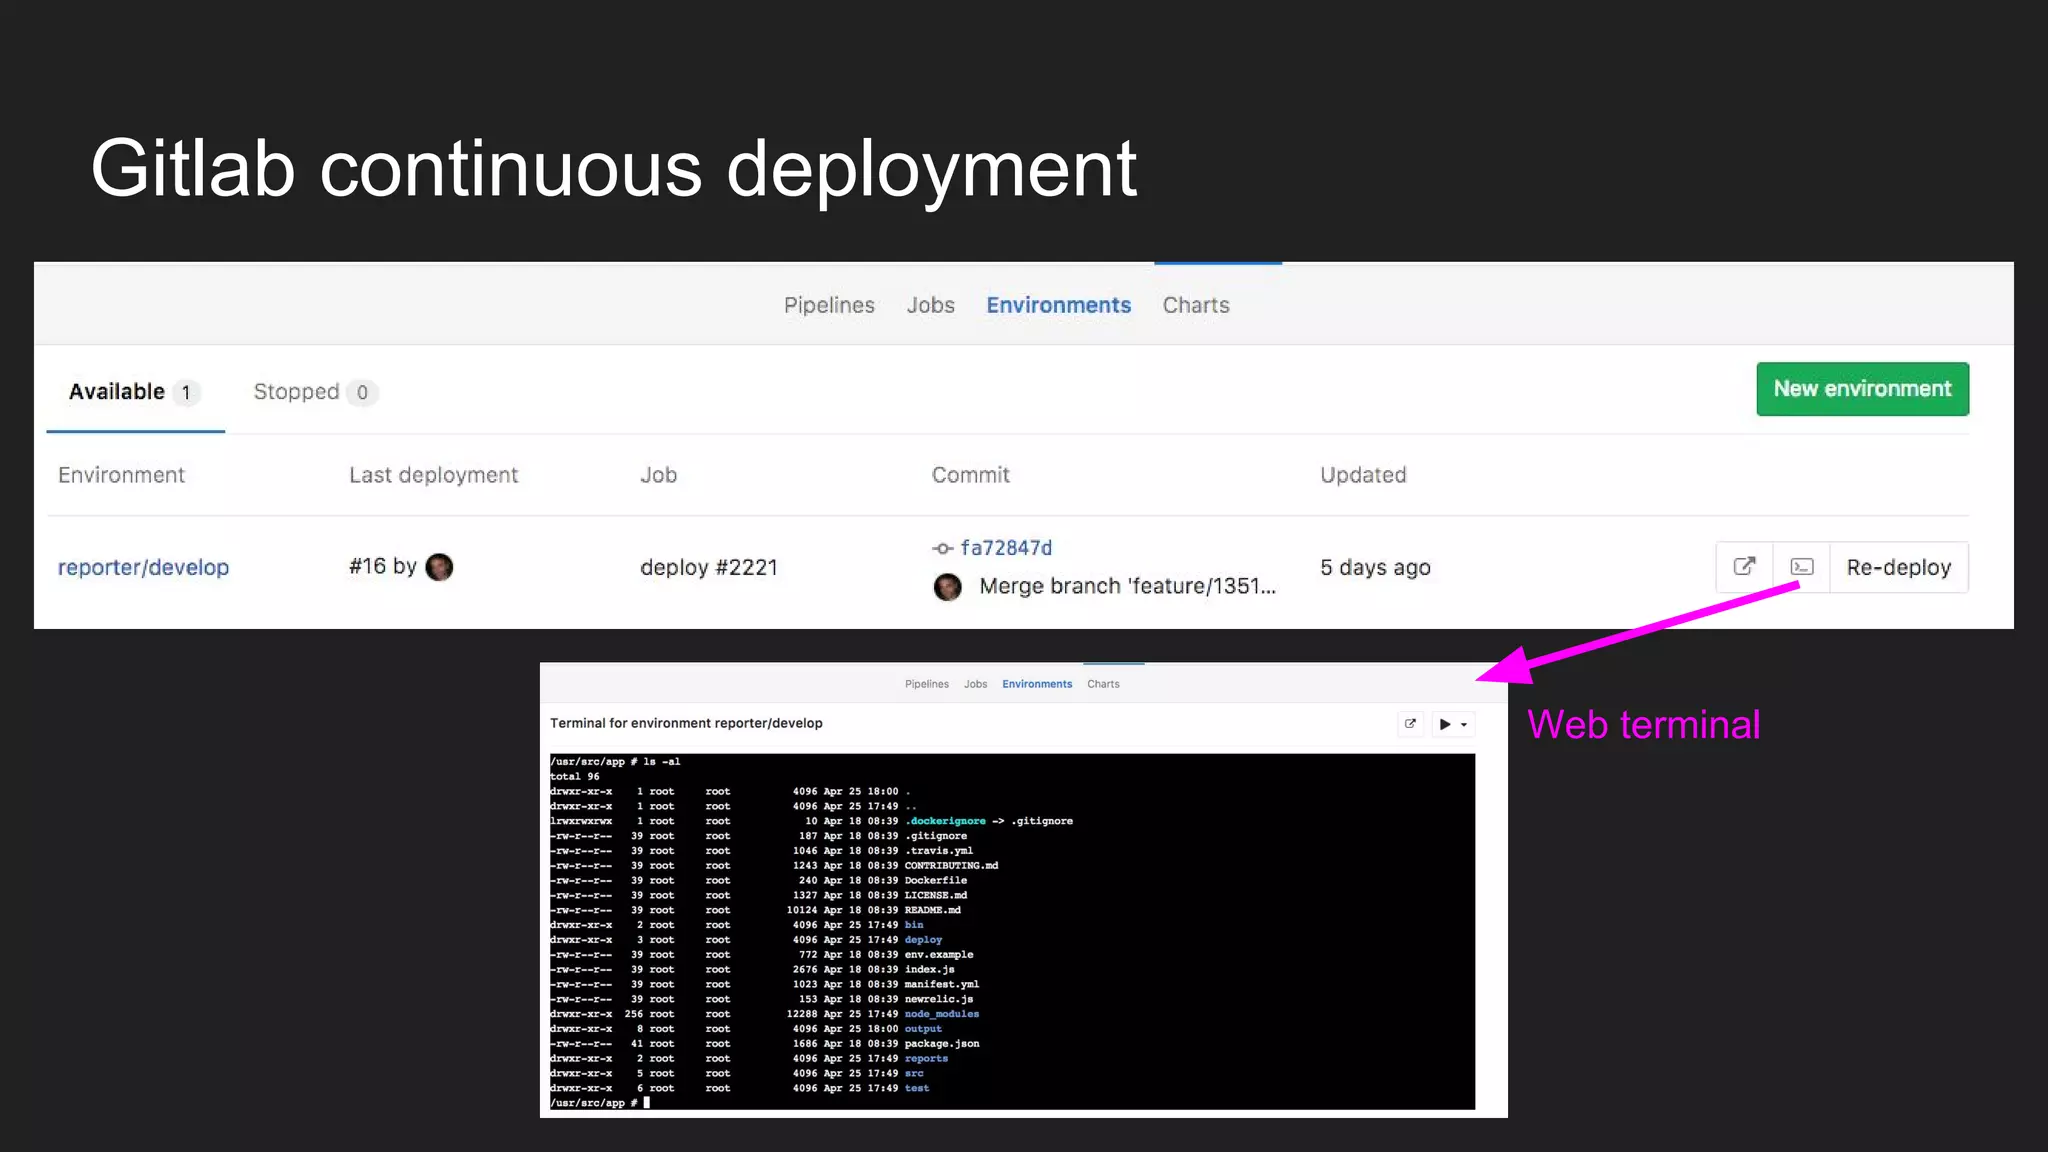This screenshot has height=1152, width=2048.
Task: Open Environments tab in terminal screenshot
Action: click(x=1037, y=684)
